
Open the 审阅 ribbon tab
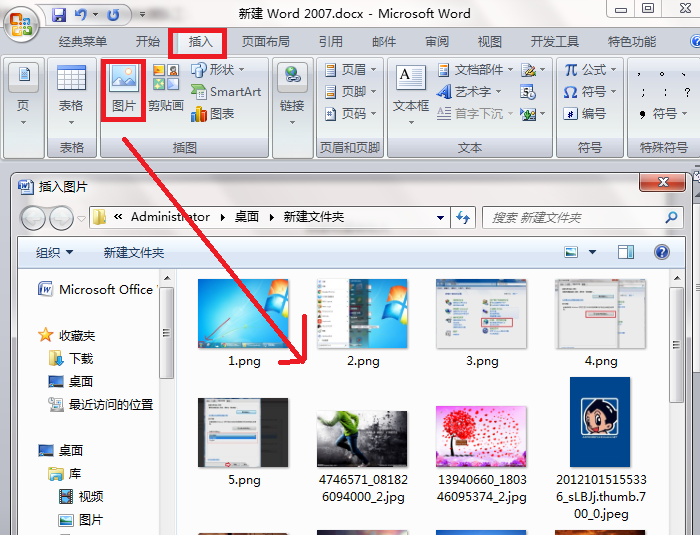(x=437, y=42)
